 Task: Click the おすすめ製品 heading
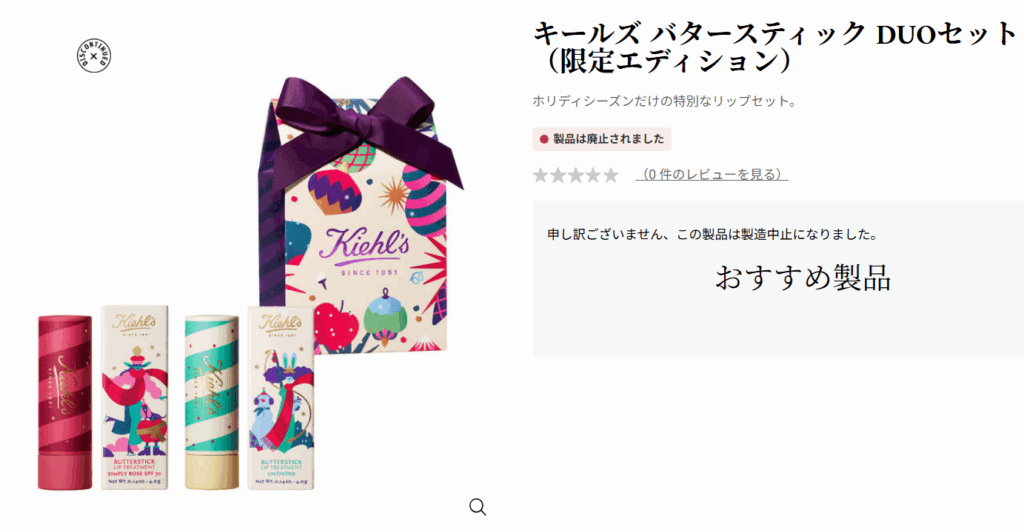tap(803, 277)
